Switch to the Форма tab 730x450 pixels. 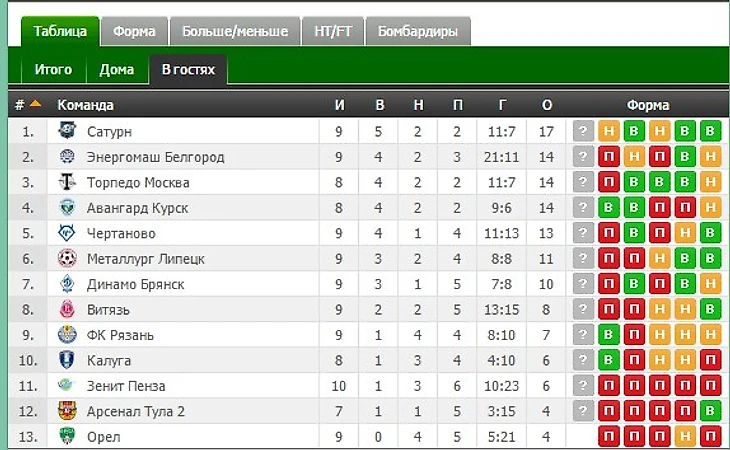[134, 32]
